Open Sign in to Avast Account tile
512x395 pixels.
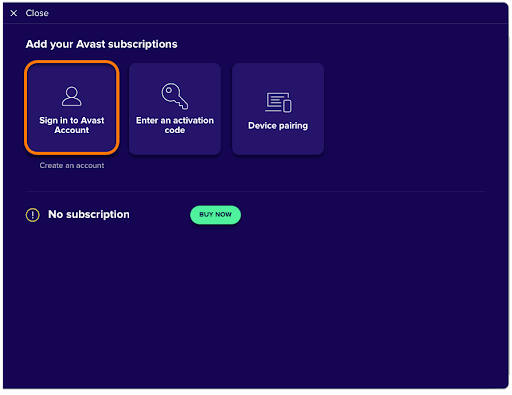[x=72, y=108]
